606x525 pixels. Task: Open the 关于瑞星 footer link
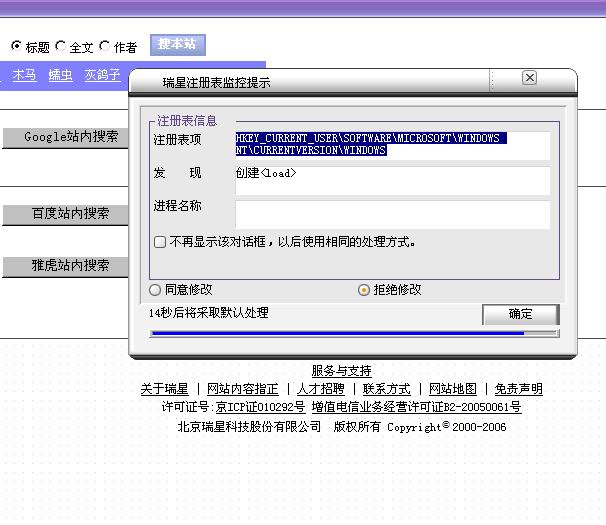(164, 389)
